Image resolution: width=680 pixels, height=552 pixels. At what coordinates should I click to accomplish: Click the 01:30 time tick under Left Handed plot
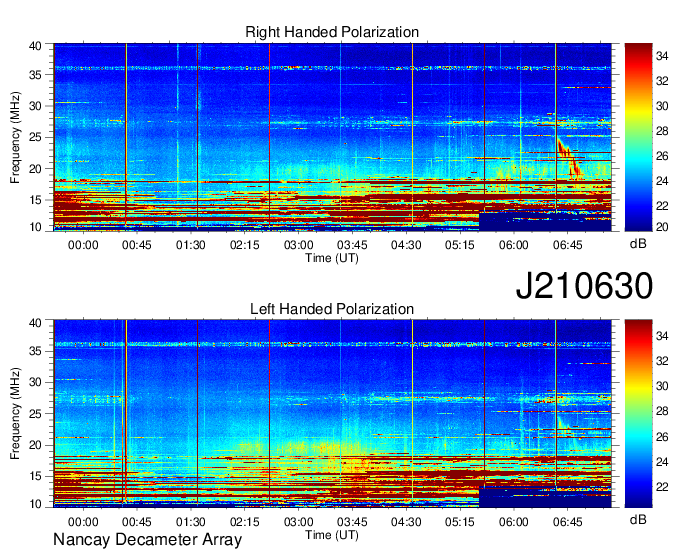tap(190, 522)
